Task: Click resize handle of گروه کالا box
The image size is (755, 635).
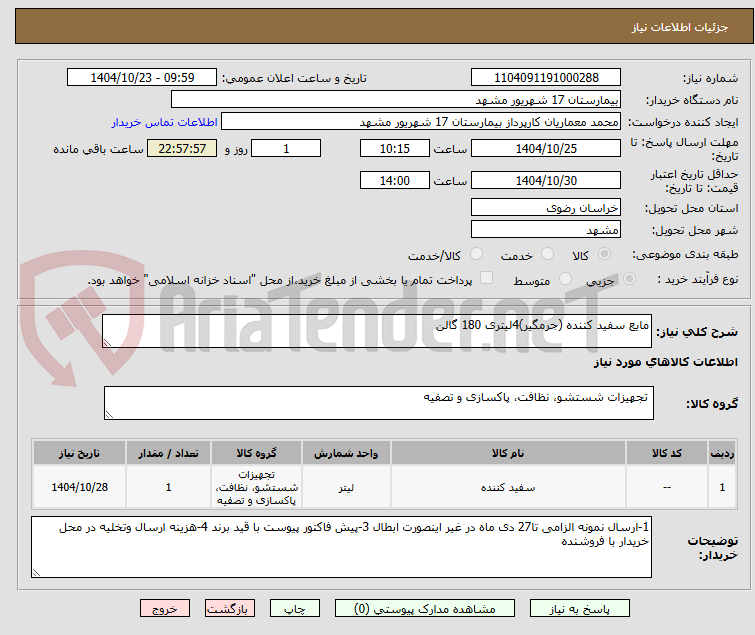Action: [109, 415]
